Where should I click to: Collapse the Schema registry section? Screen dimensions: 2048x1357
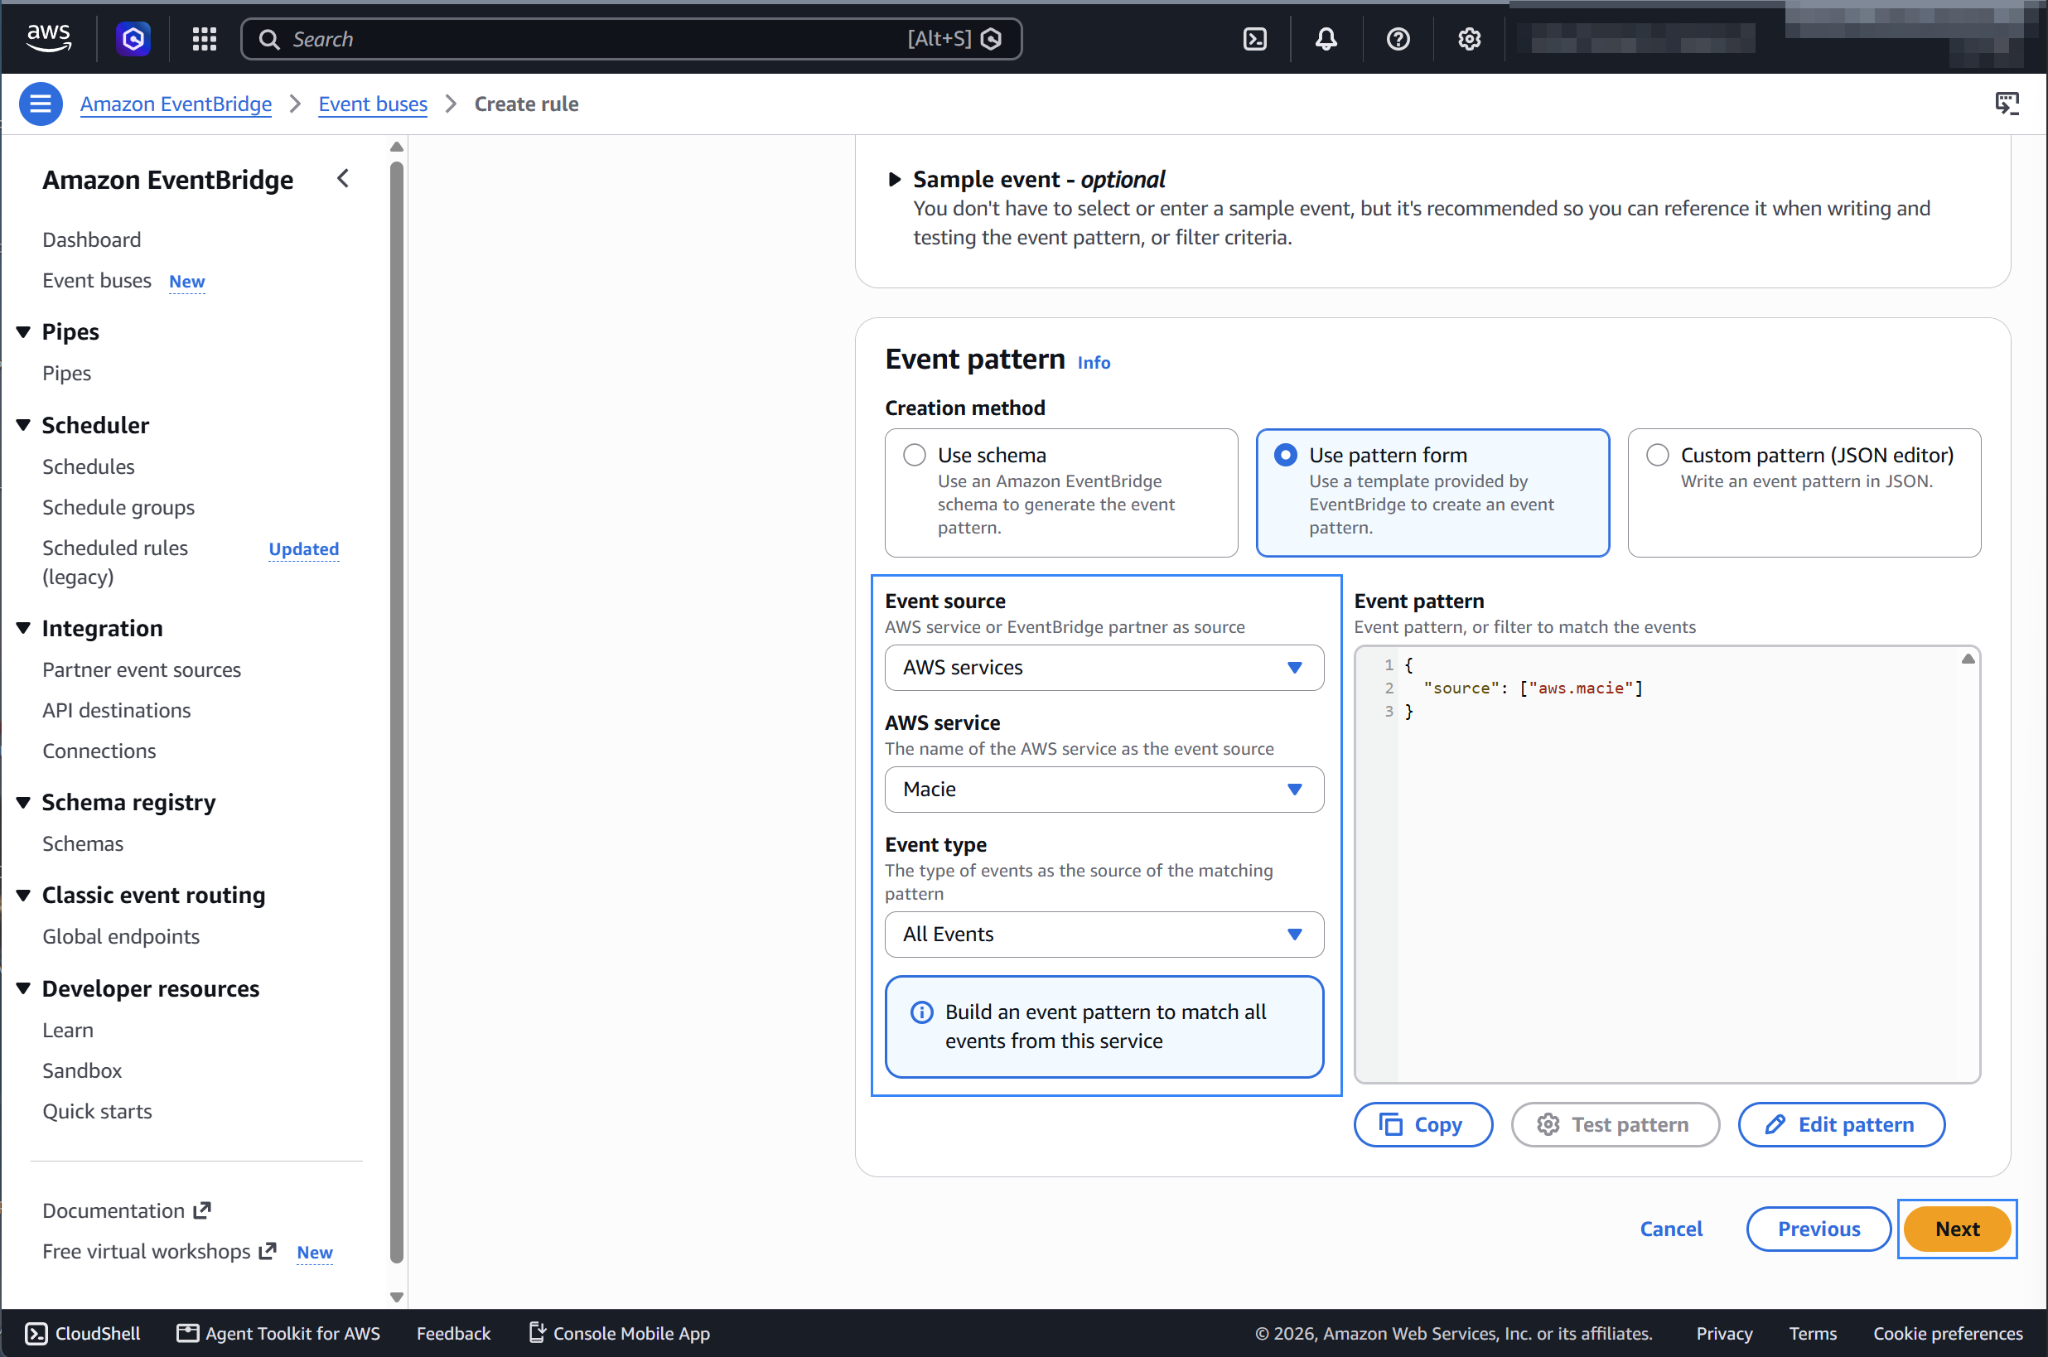(24, 802)
